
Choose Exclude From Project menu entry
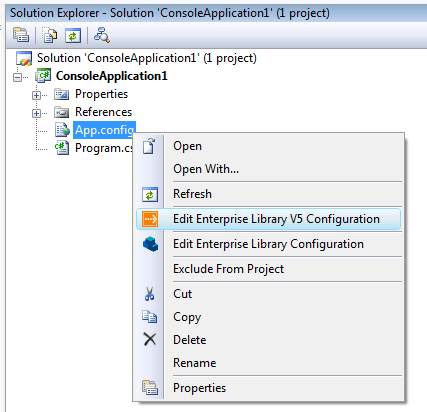[228, 269]
